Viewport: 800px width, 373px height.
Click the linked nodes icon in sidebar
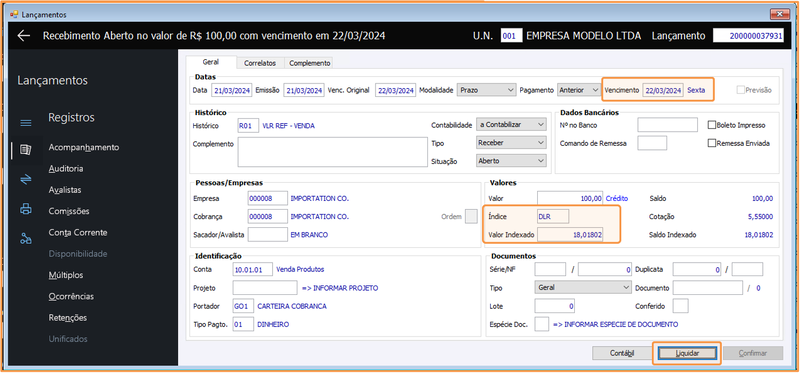(26, 238)
